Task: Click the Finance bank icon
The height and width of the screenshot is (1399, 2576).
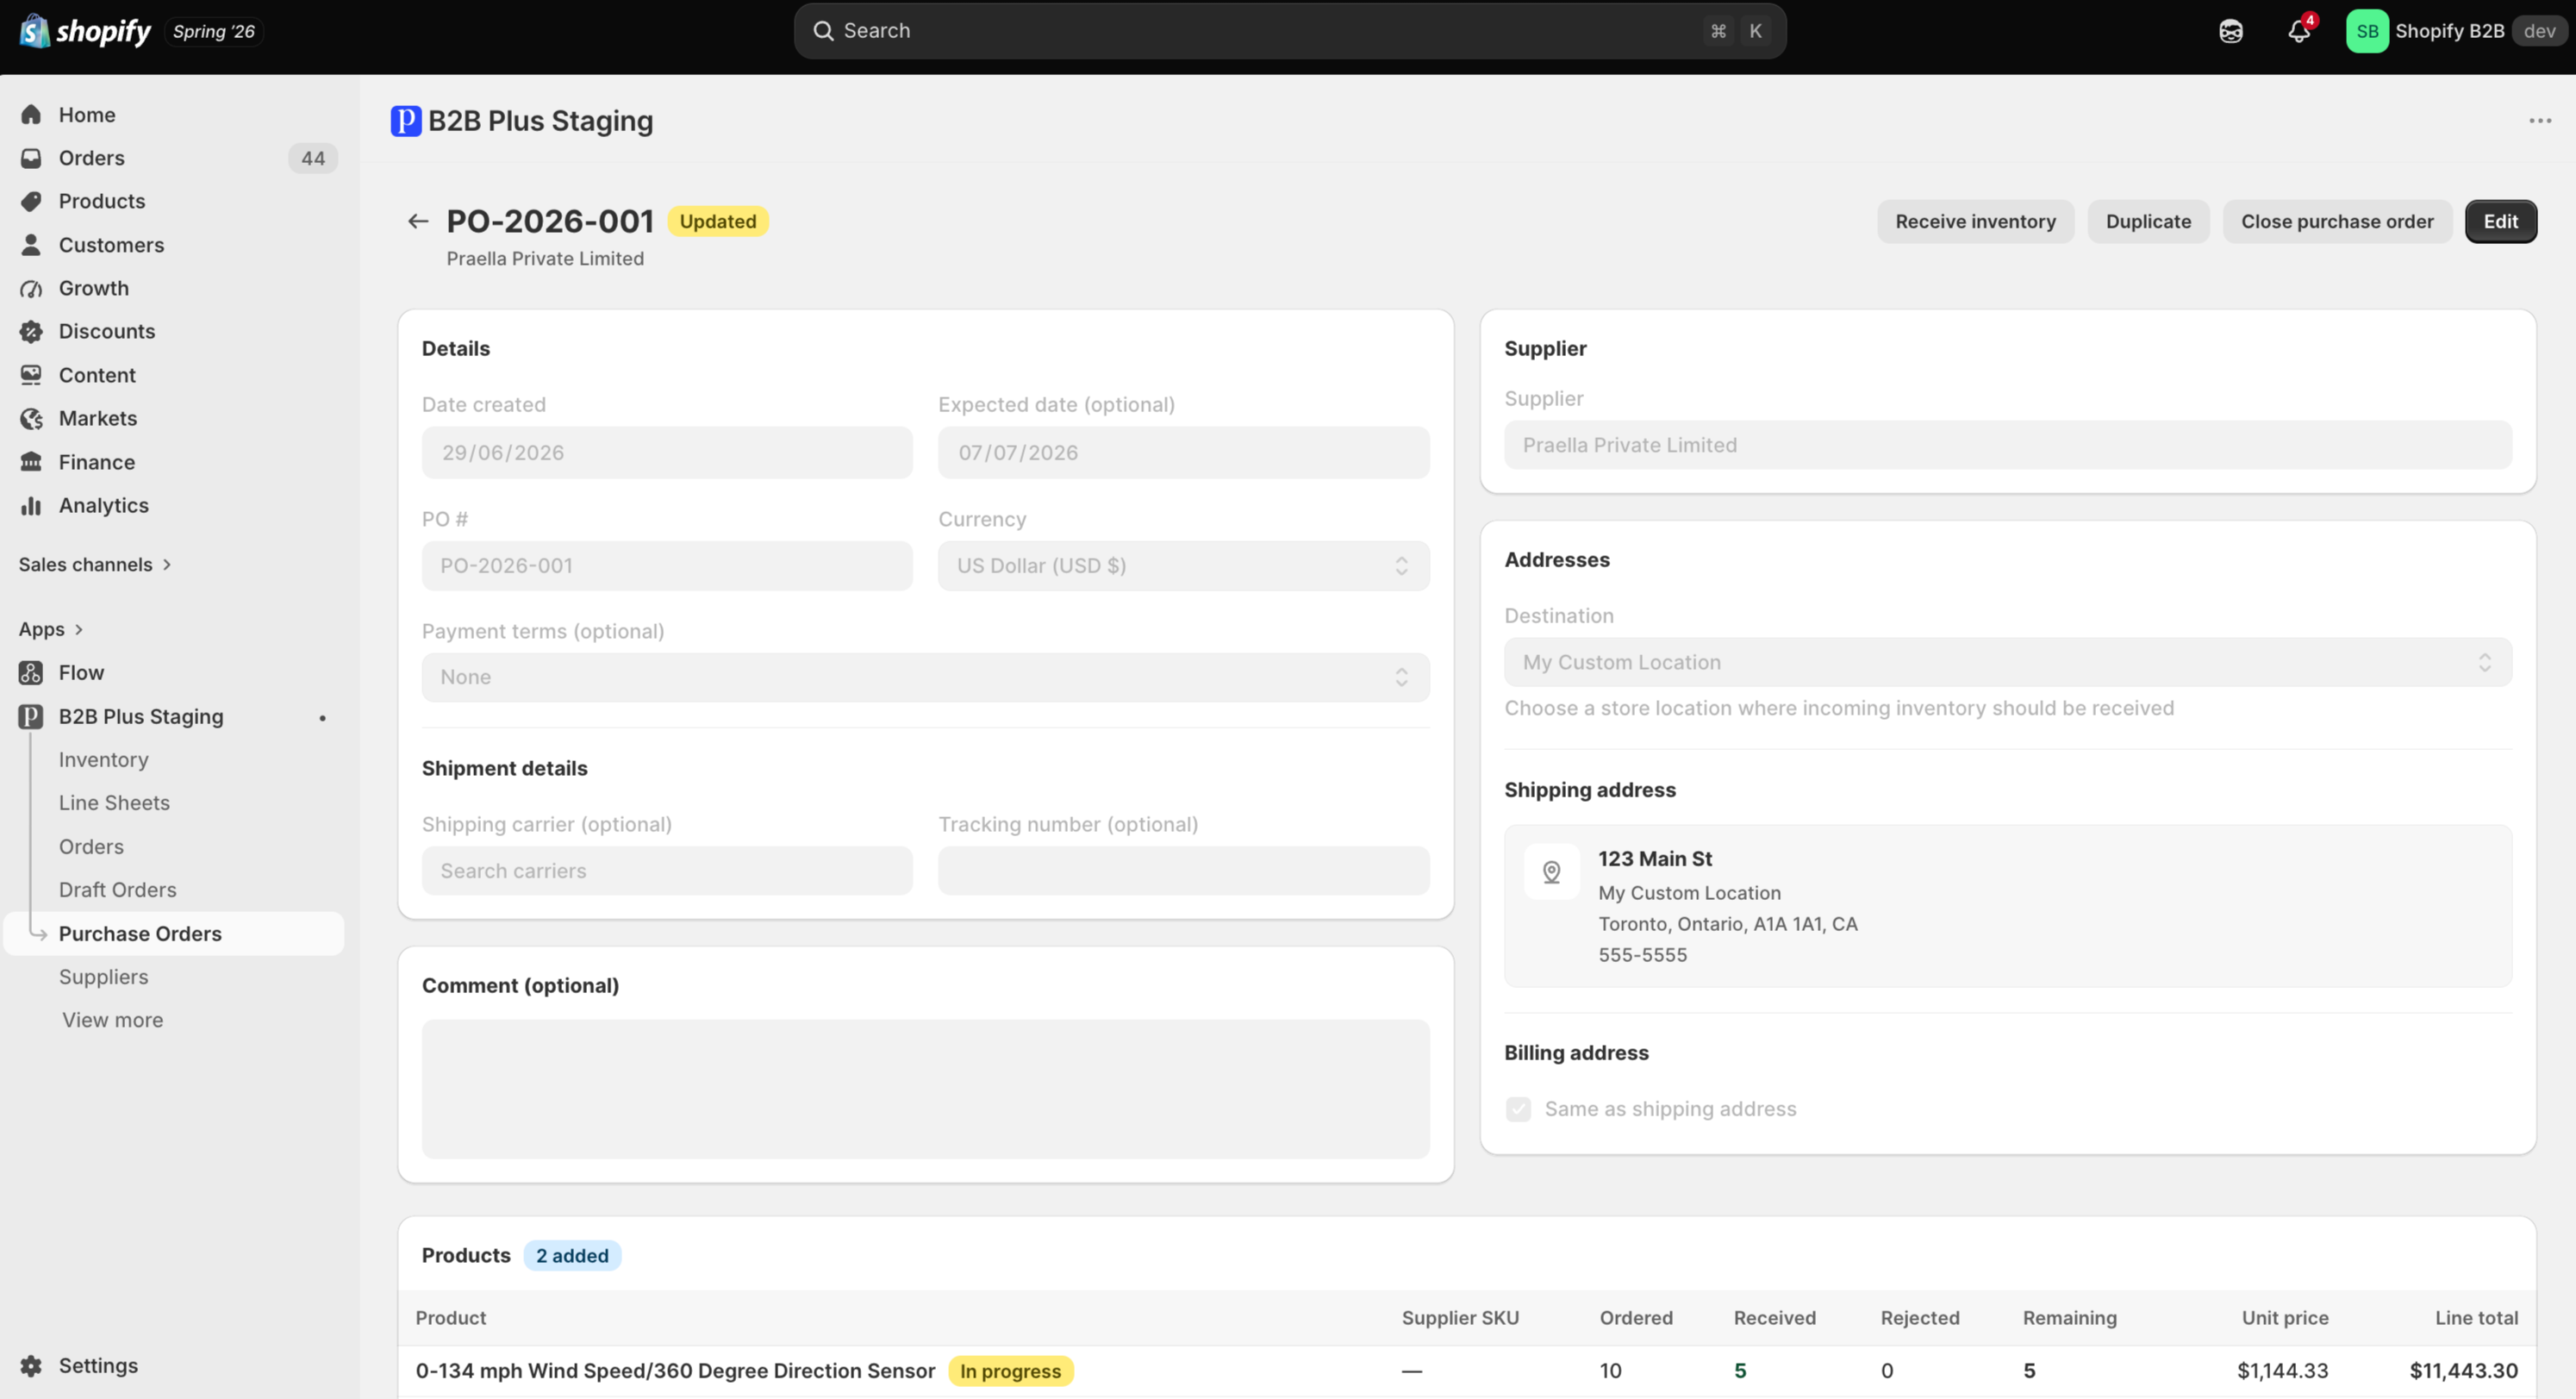Action: [x=31, y=462]
